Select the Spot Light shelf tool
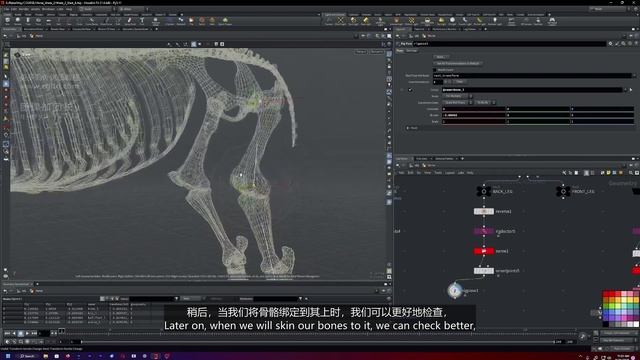The height and width of the screenshot is (360, 640). 353,21
